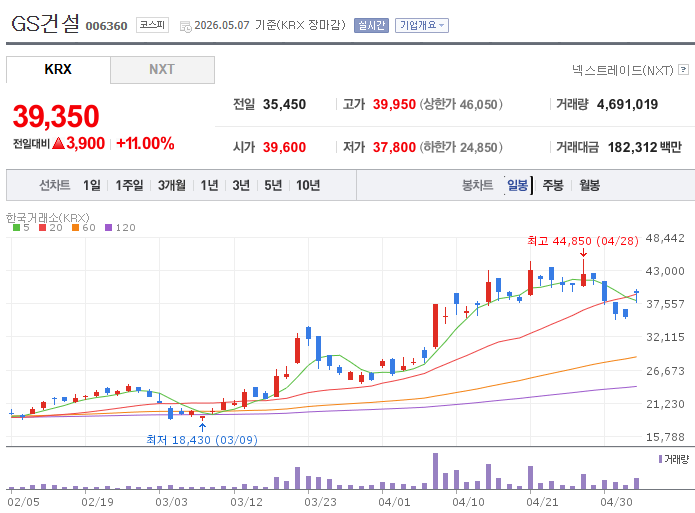Click the help icon beside 넥스트레이드(NXT)

pyautogui.click(x=684, y=70)
